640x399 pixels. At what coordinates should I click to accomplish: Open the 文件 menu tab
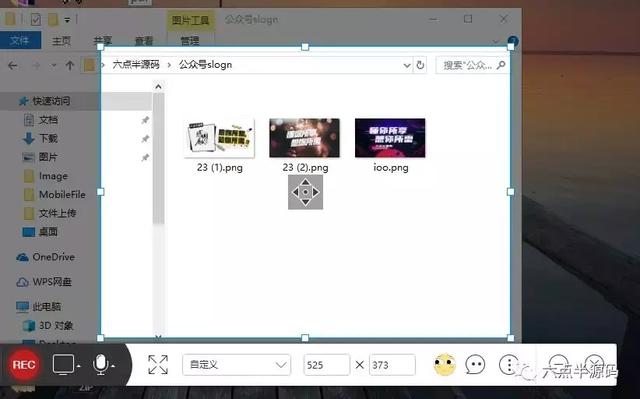click(20, 40)
